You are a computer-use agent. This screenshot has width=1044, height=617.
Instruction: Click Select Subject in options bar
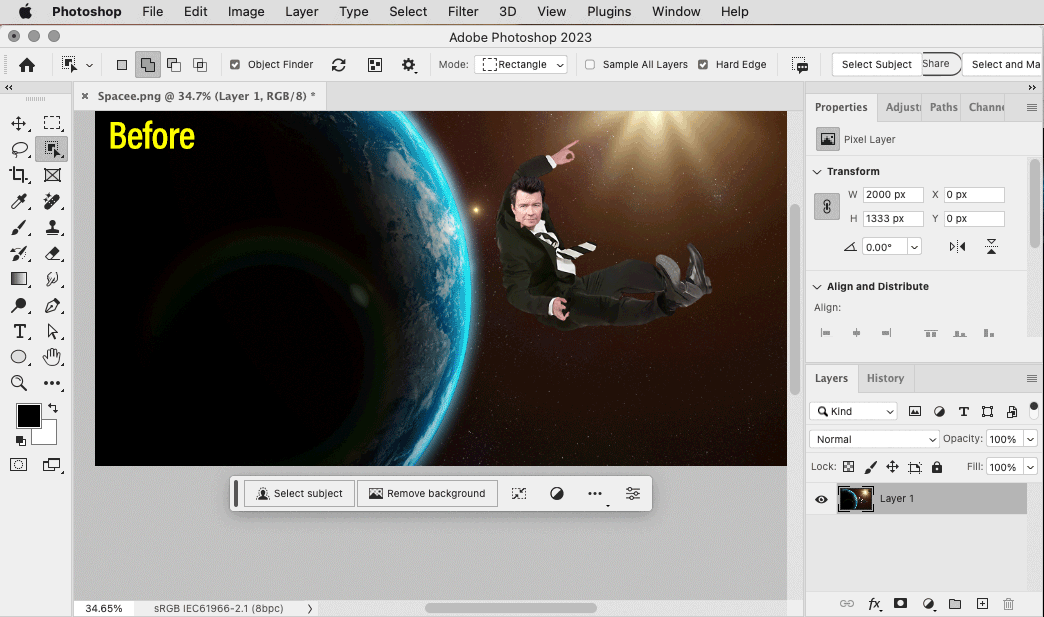point(876,64)
